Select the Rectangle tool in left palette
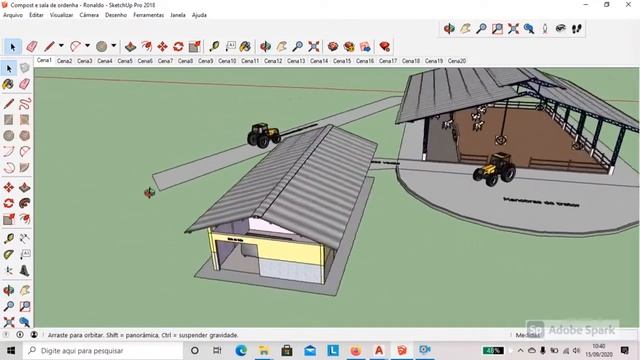This screenshot has width=640, height=360. 9,120
